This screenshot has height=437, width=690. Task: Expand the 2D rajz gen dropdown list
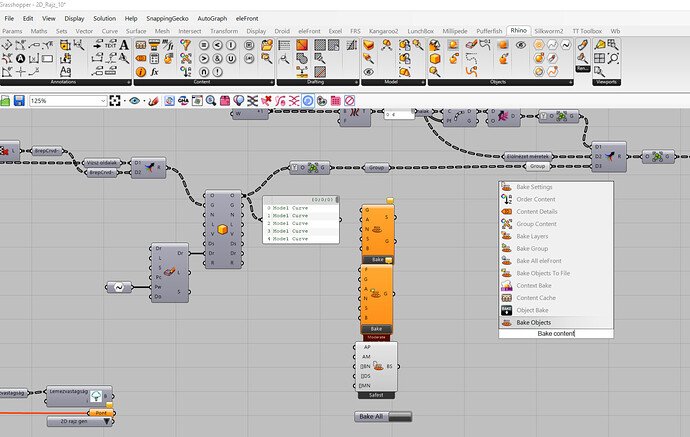pos(108,421)
